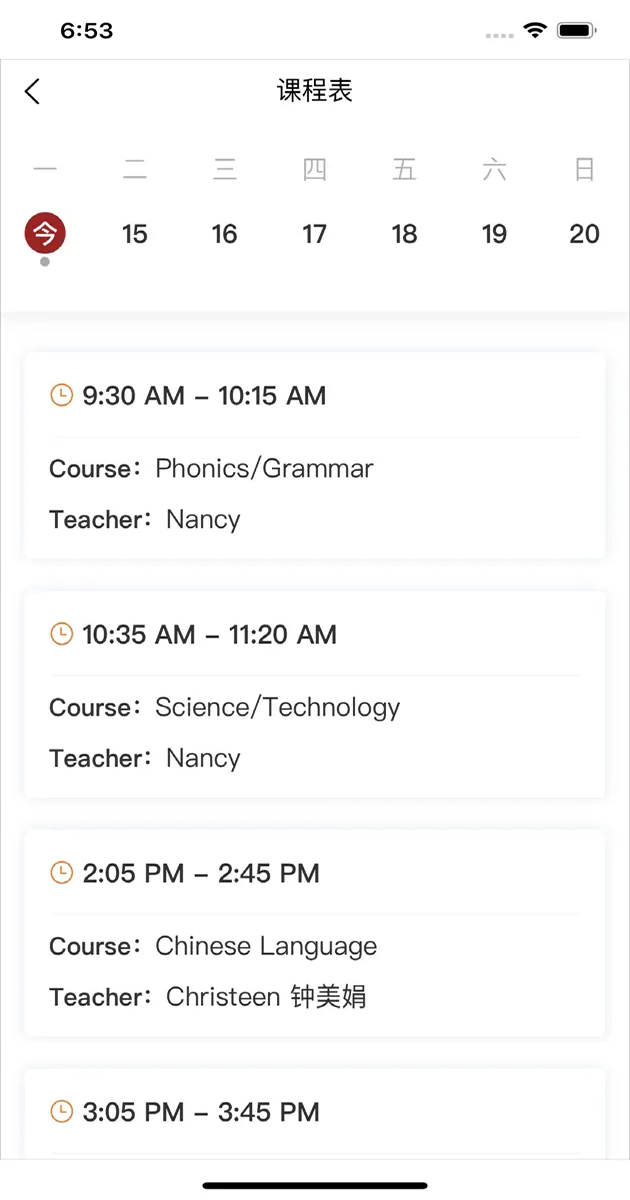Tap the battery status icon
The image size is (630, 1200).
pyautogui.click(x=578, y=31)
